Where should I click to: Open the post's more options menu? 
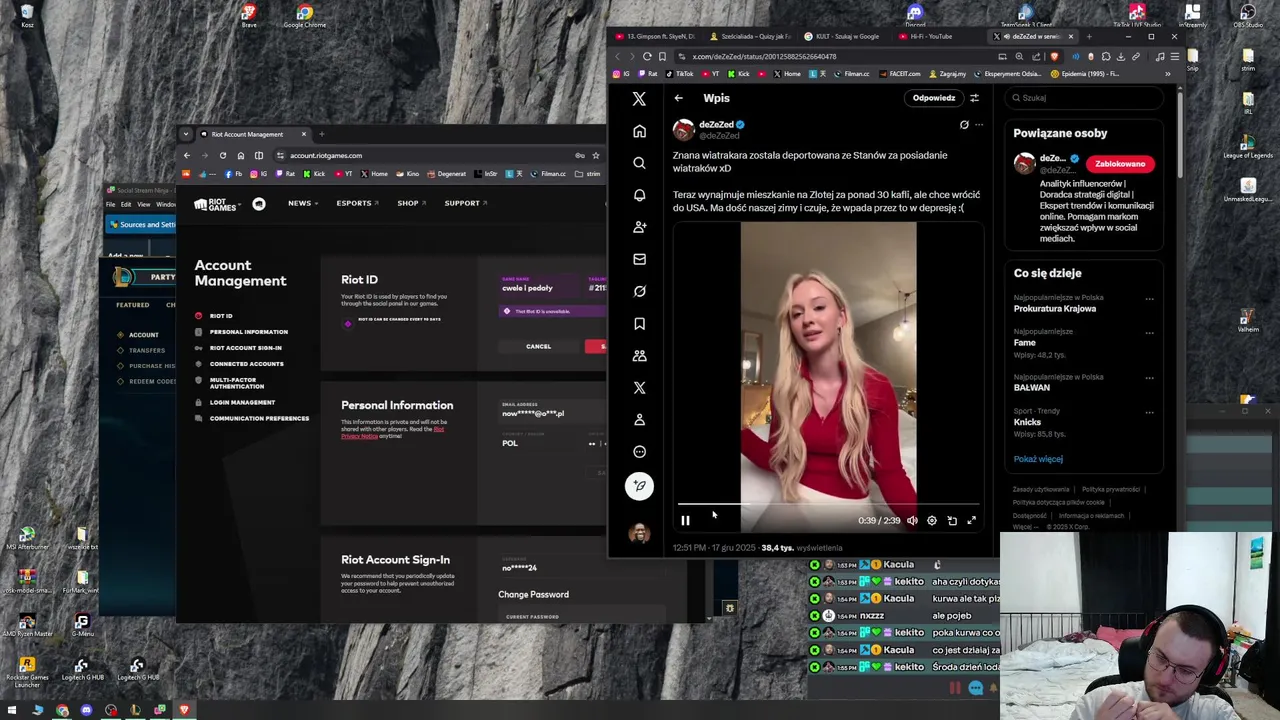pos(979,125)
